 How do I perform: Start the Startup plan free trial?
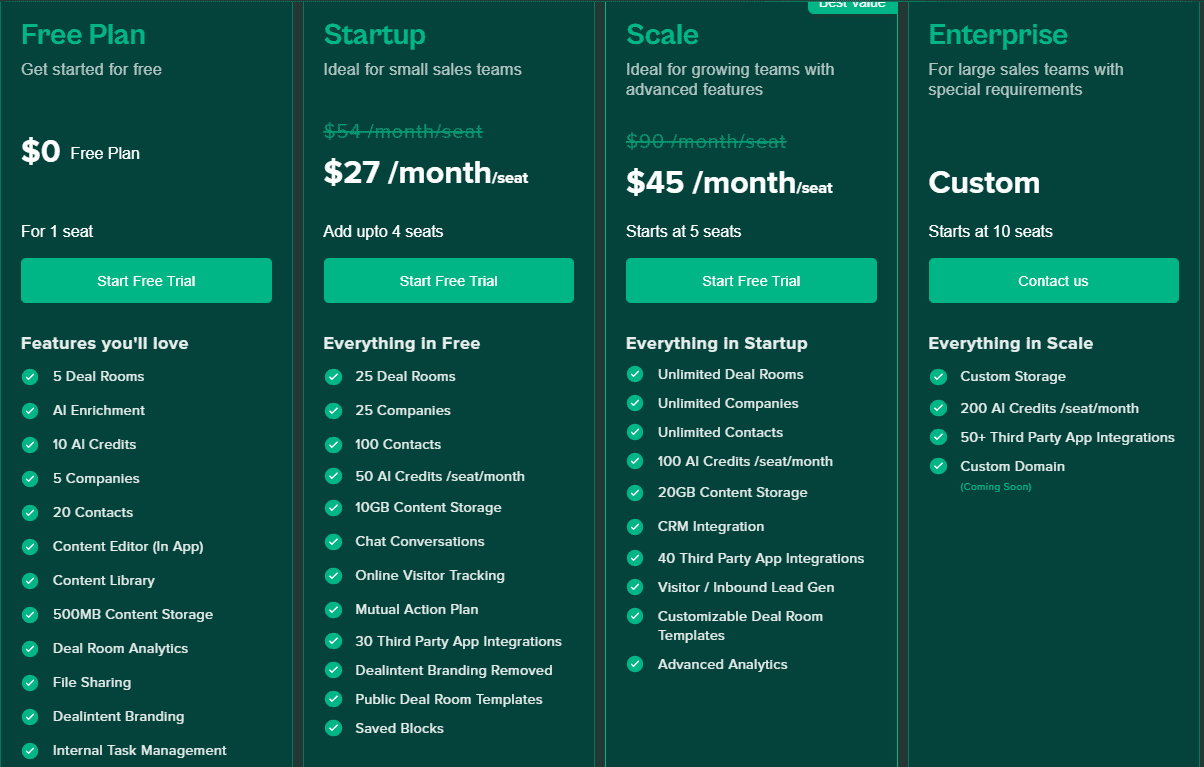click(x=448, y=280)
